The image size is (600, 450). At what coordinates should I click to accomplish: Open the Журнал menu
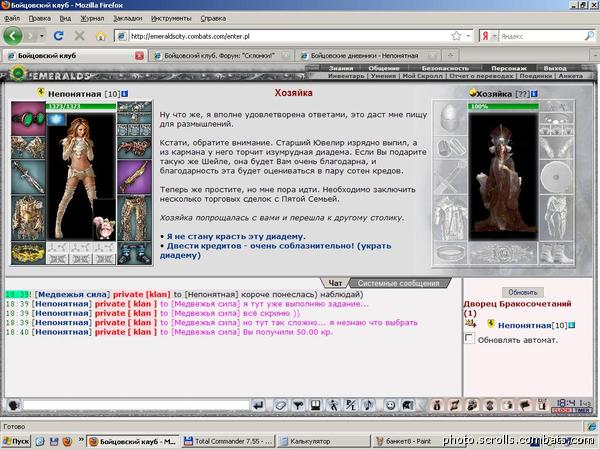(92, 18)
